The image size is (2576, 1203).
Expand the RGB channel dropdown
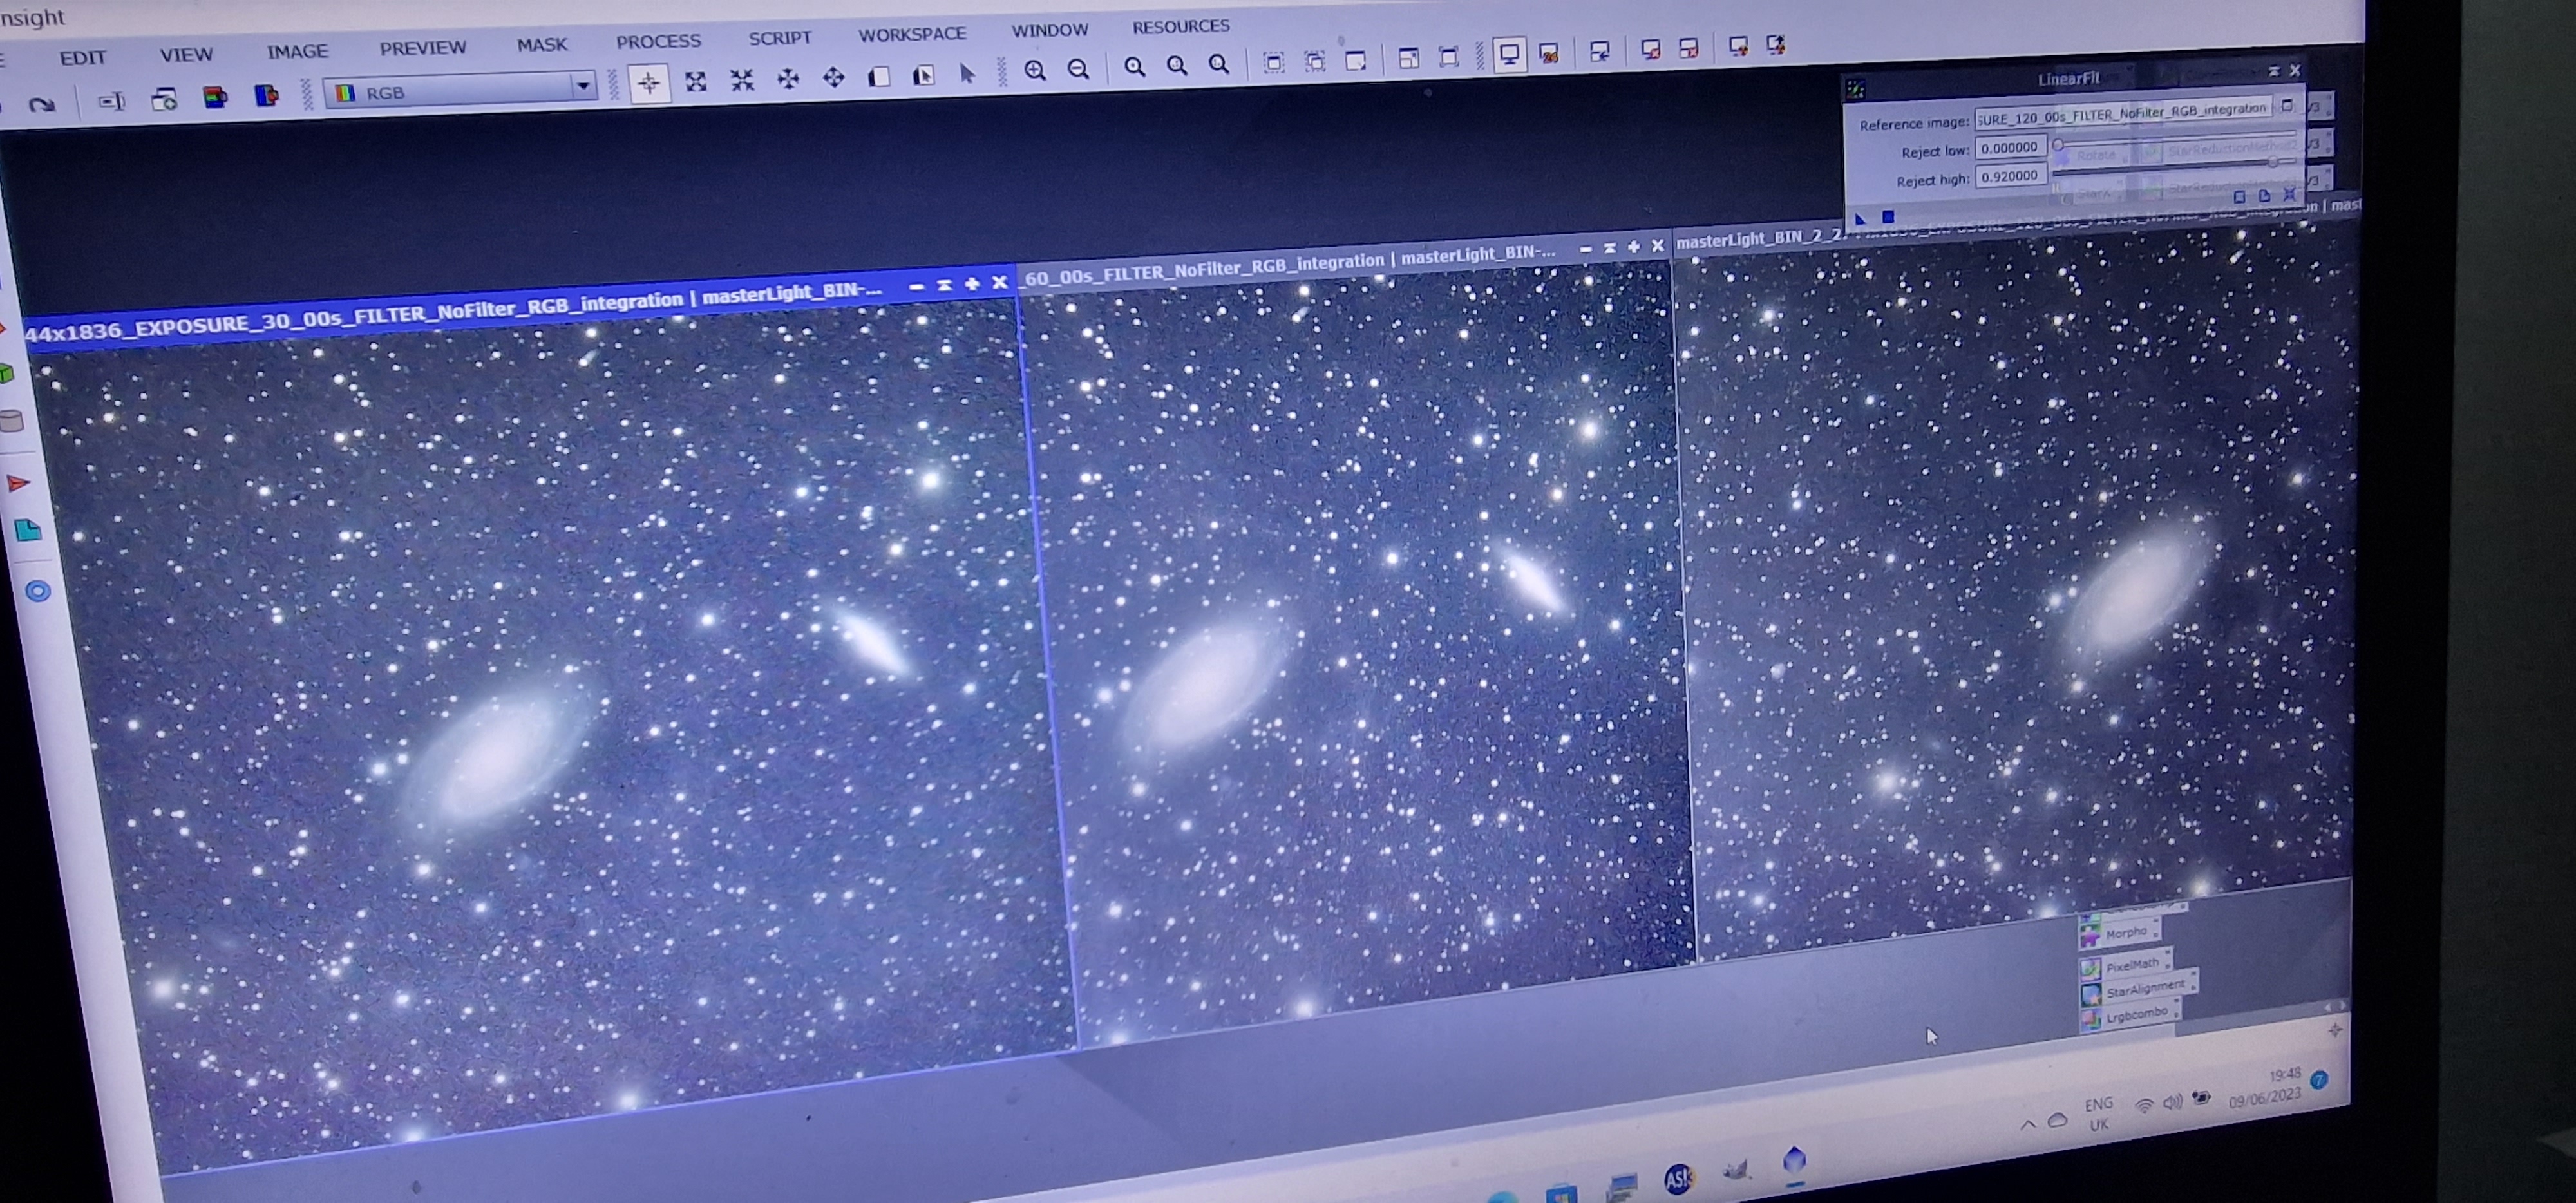(582, 86)
